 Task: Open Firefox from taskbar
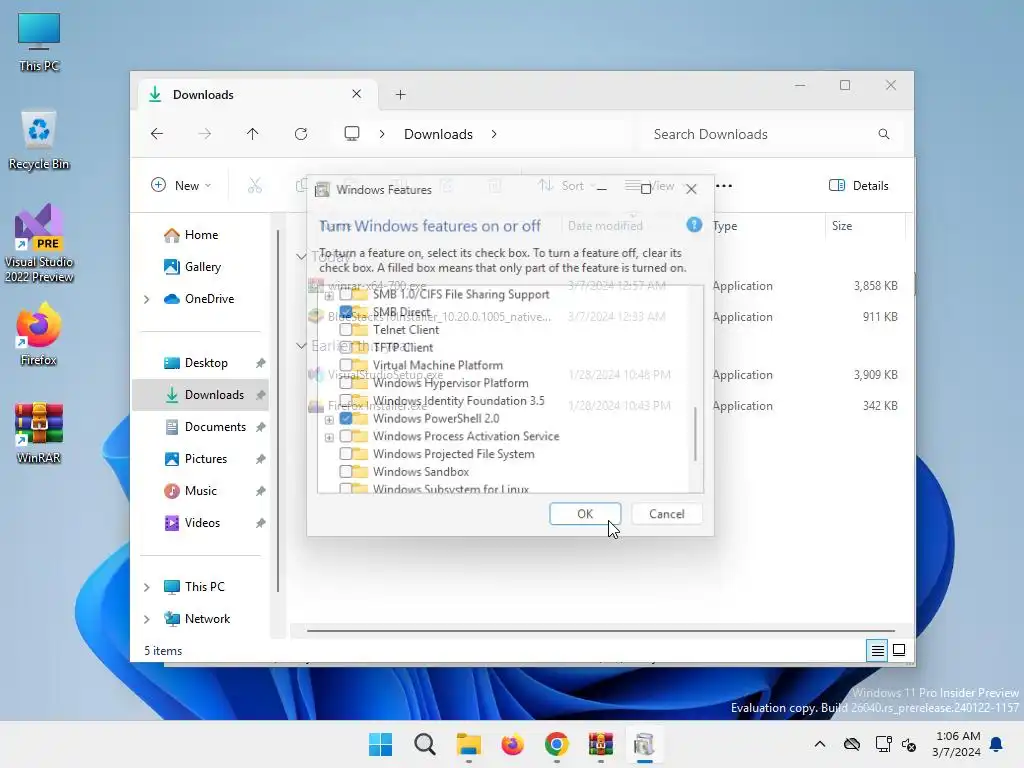pyautogui.click(x=513, y=744)
